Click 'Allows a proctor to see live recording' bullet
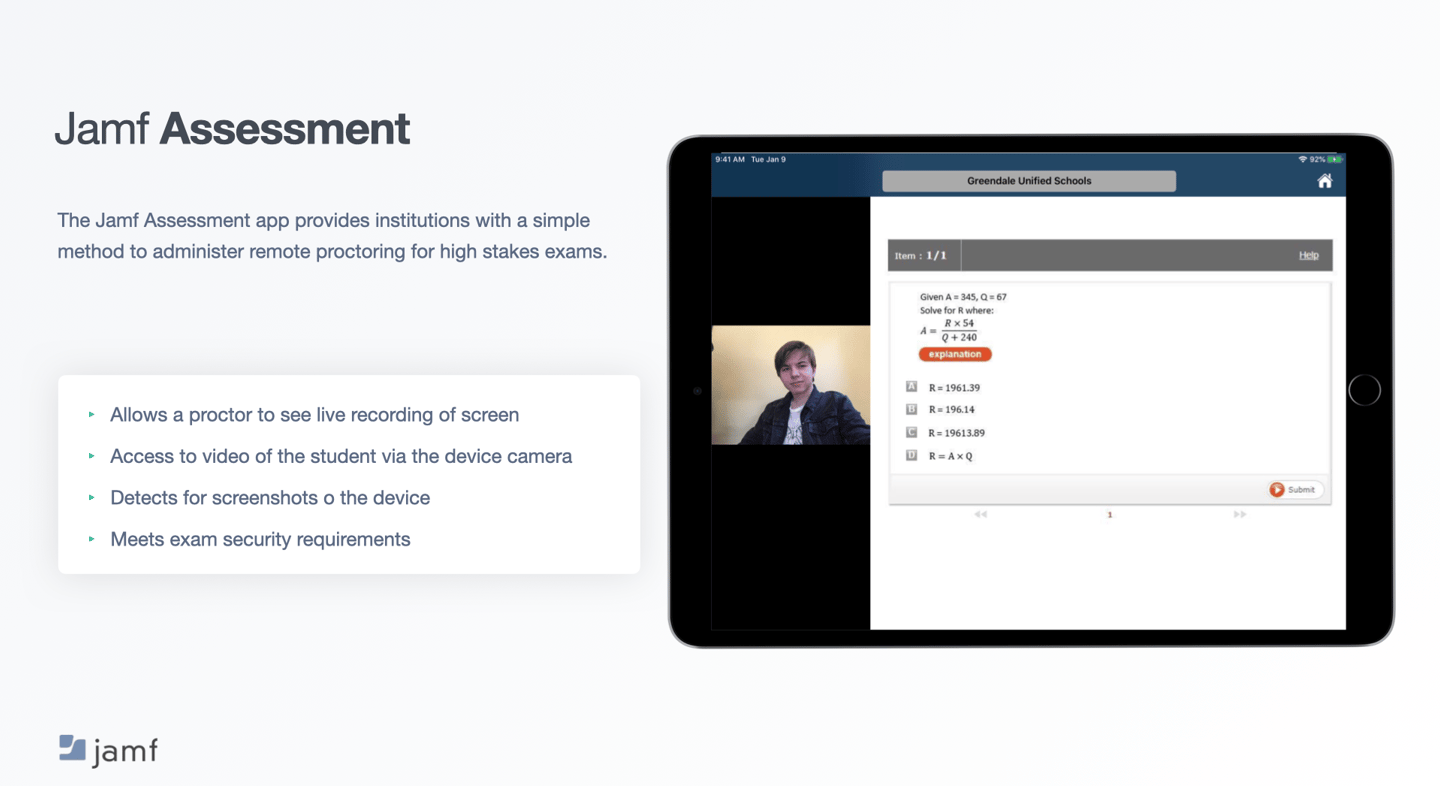Screen dimensions: 1440x786 (x=314, y=414)
